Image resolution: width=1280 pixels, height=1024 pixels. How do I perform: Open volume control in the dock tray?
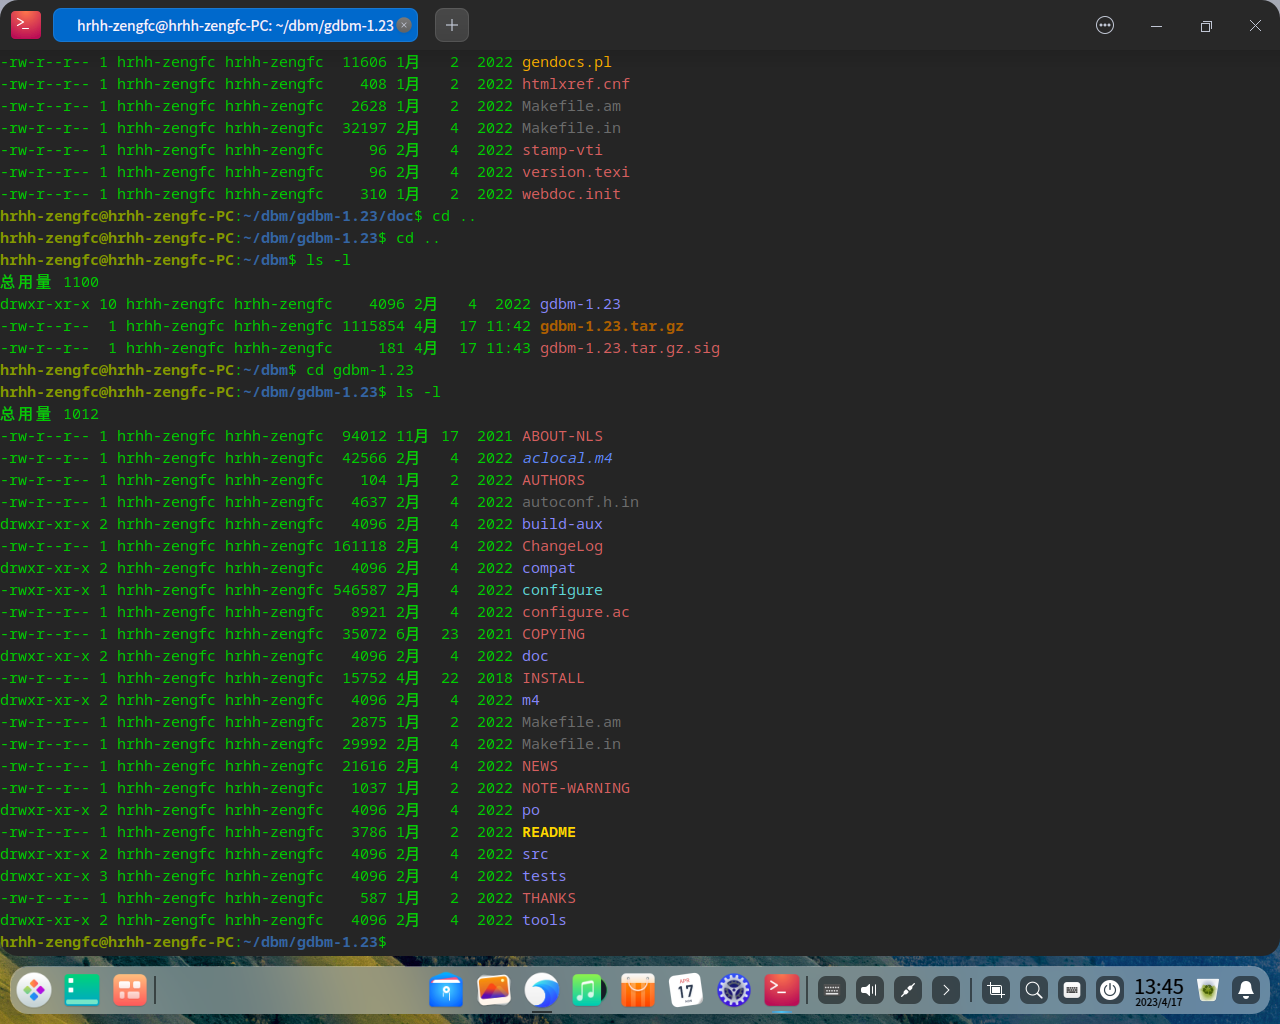click(x=870, y=990)
